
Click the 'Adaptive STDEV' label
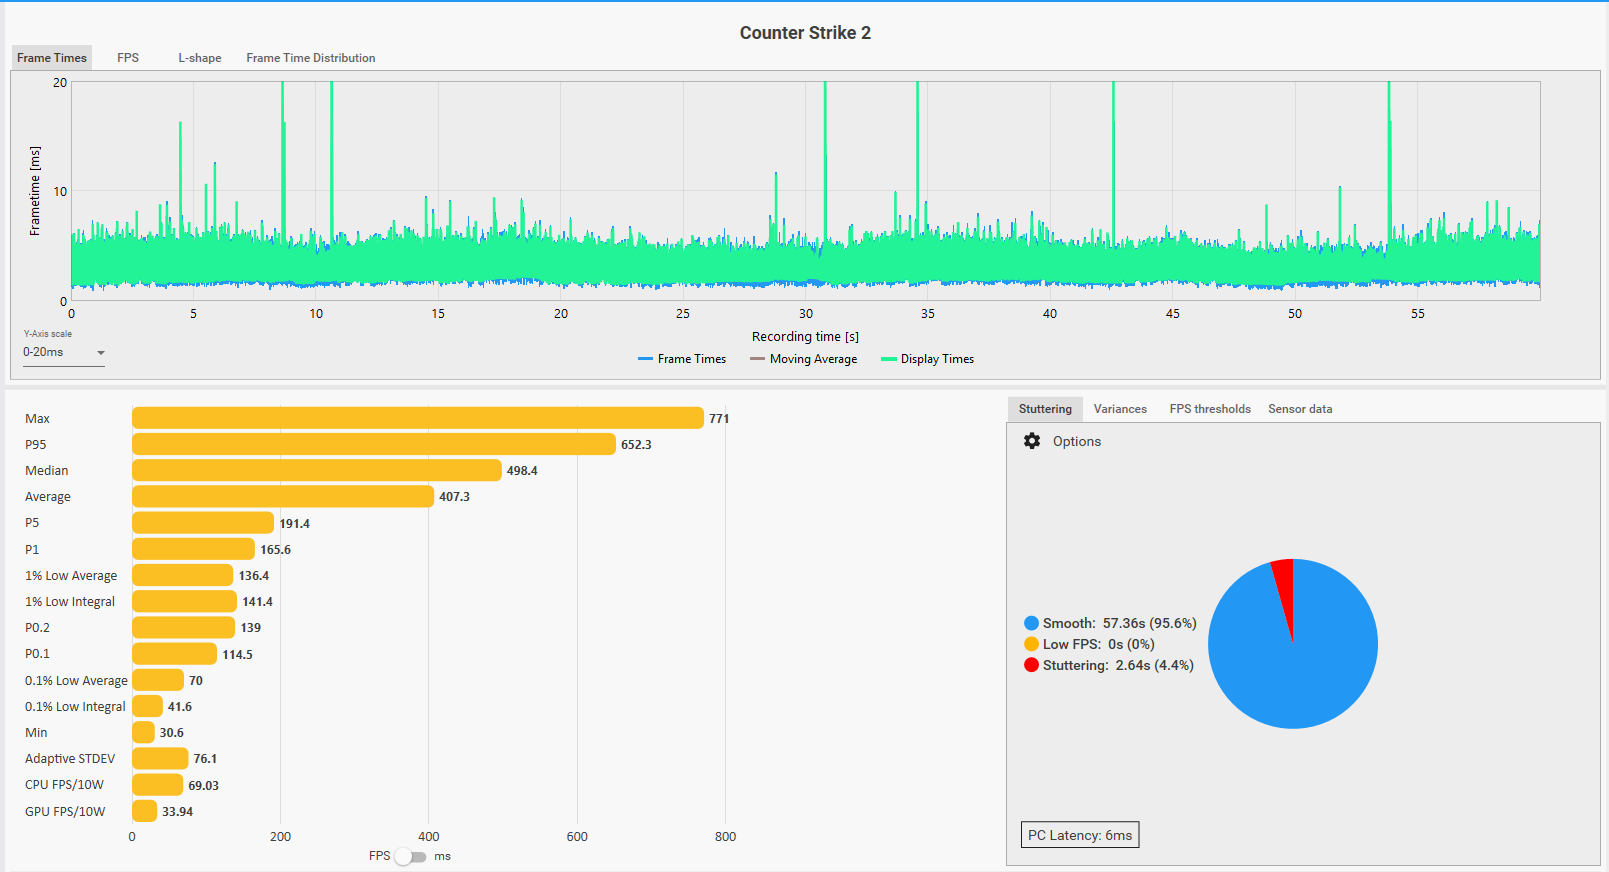(70, 759)
